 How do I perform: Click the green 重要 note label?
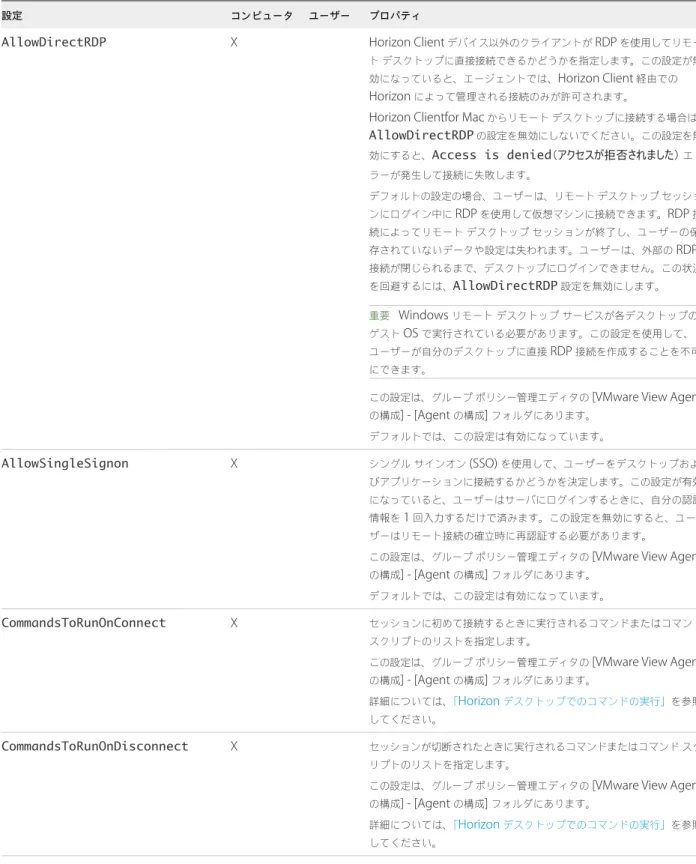coord(379,315)
